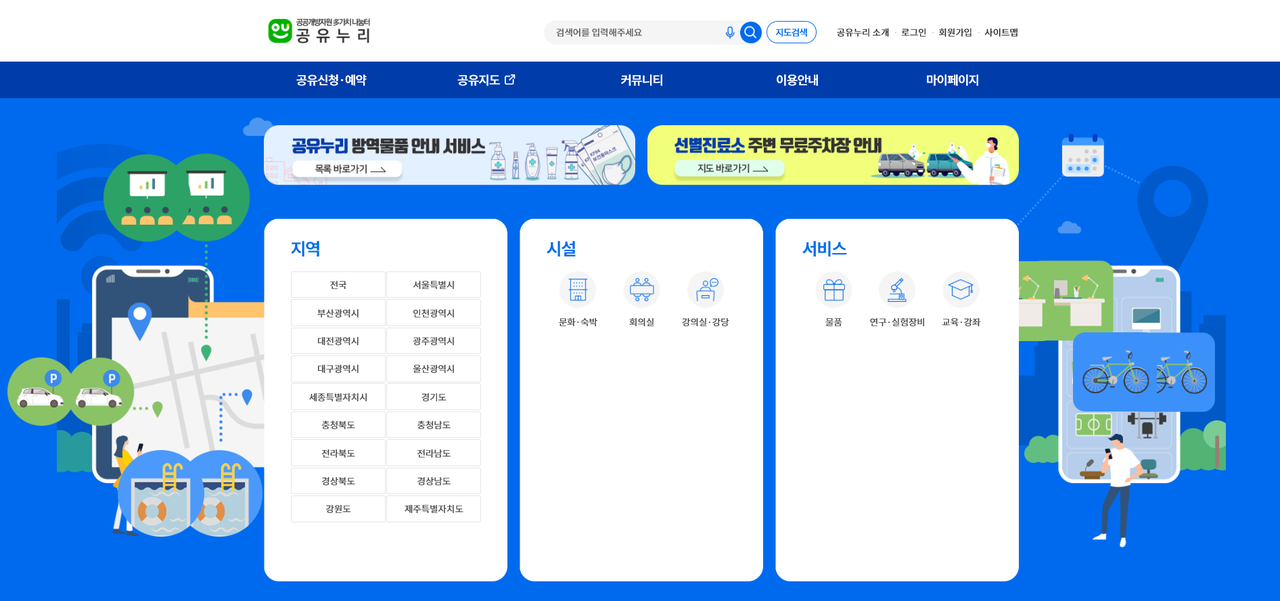Choose the 교육·강좌 graduation cap icon
Viewport: 1280px width, 601px height.
tap(960, 290)
